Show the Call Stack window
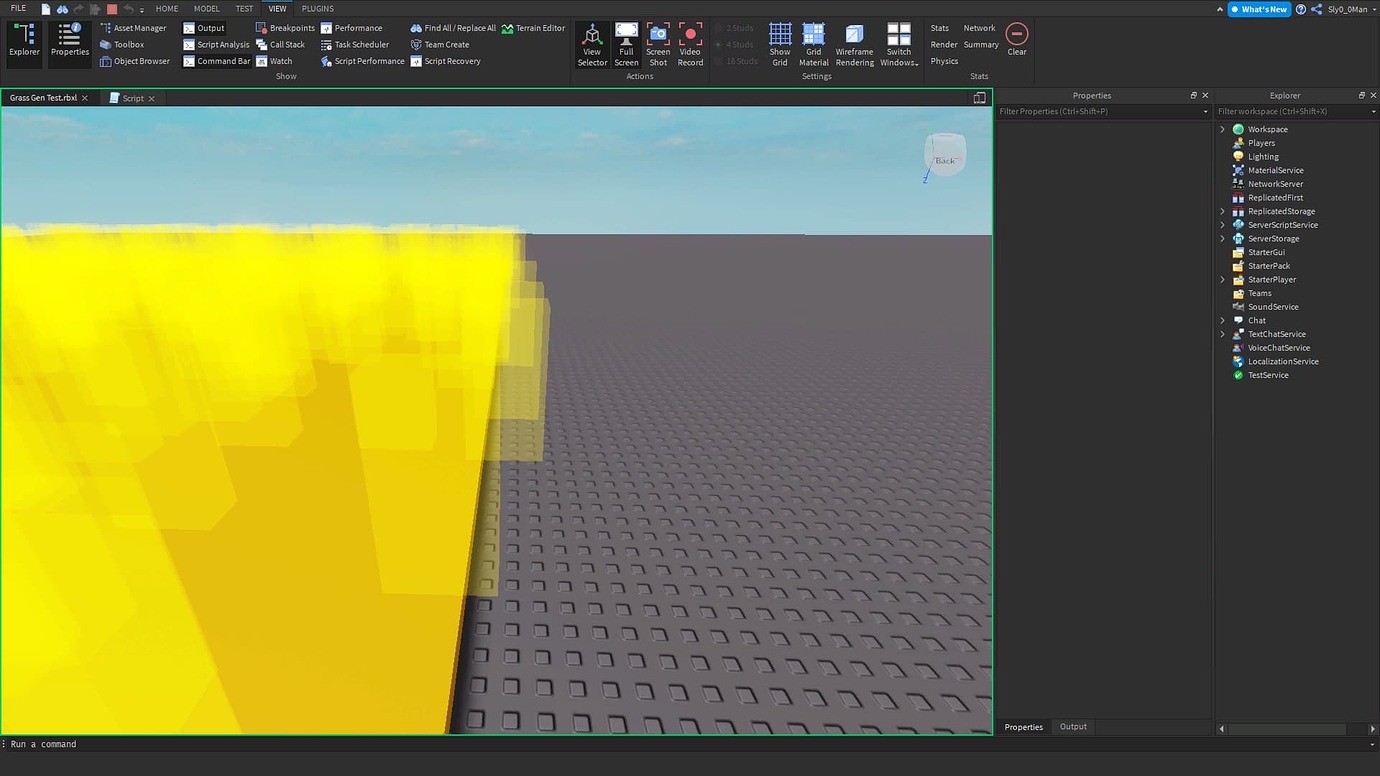Screen dimensions: 1380x776 pyautogui.click(x=280, y=45)
